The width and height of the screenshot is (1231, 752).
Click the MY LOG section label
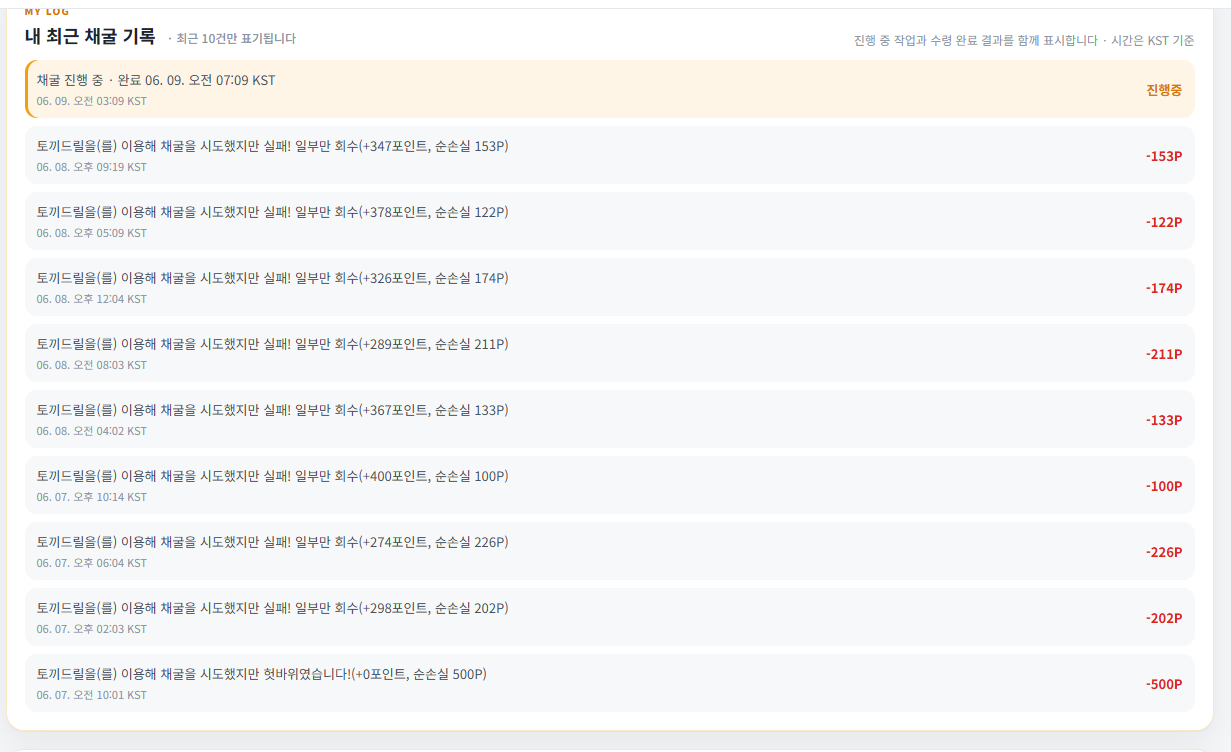click(47, 12)
